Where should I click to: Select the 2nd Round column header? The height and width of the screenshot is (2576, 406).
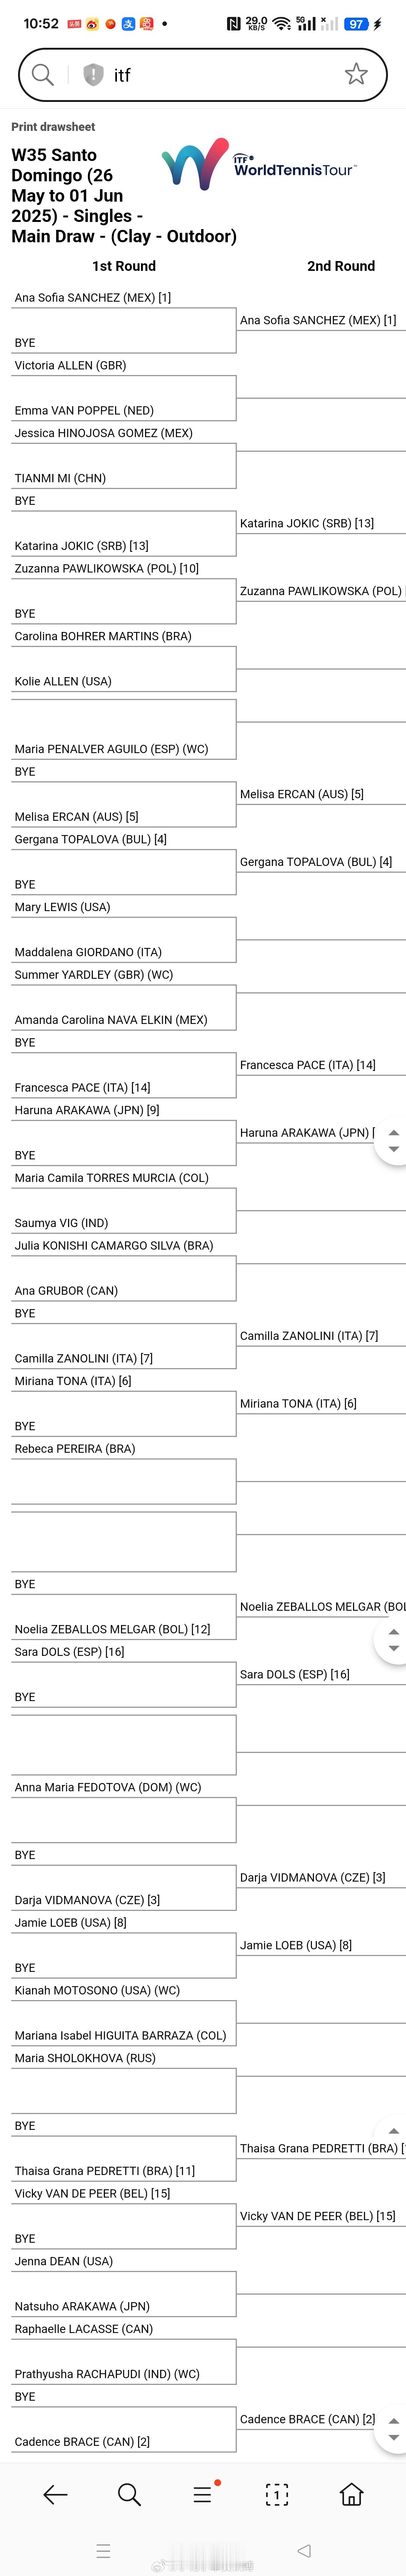(x=341, y=266)
